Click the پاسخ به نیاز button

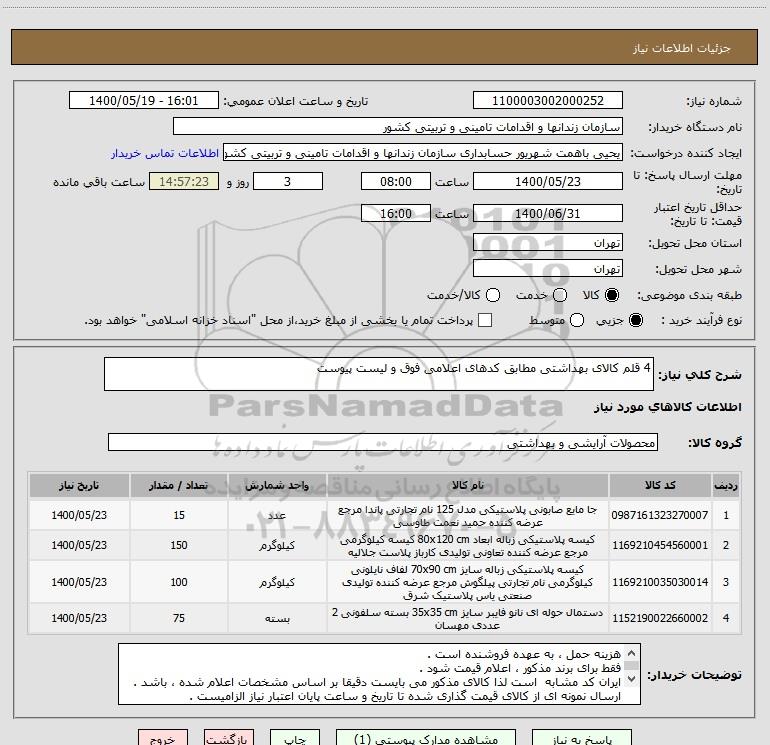click(582, 738)
